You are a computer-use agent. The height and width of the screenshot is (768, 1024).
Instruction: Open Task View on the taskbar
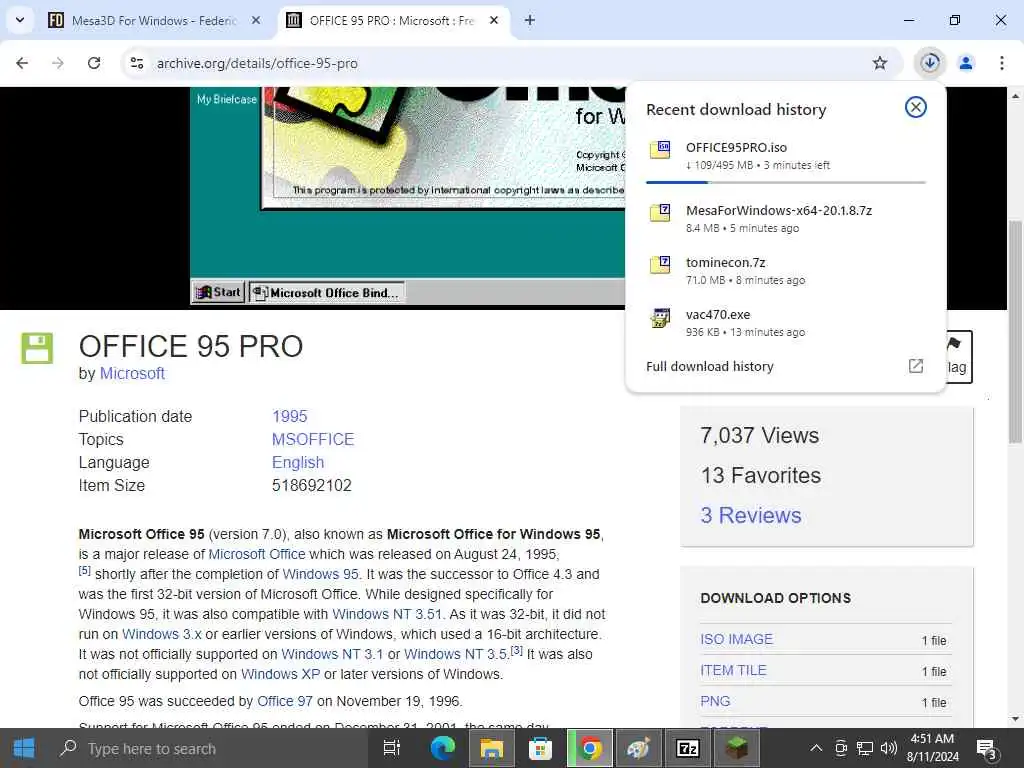392,748
